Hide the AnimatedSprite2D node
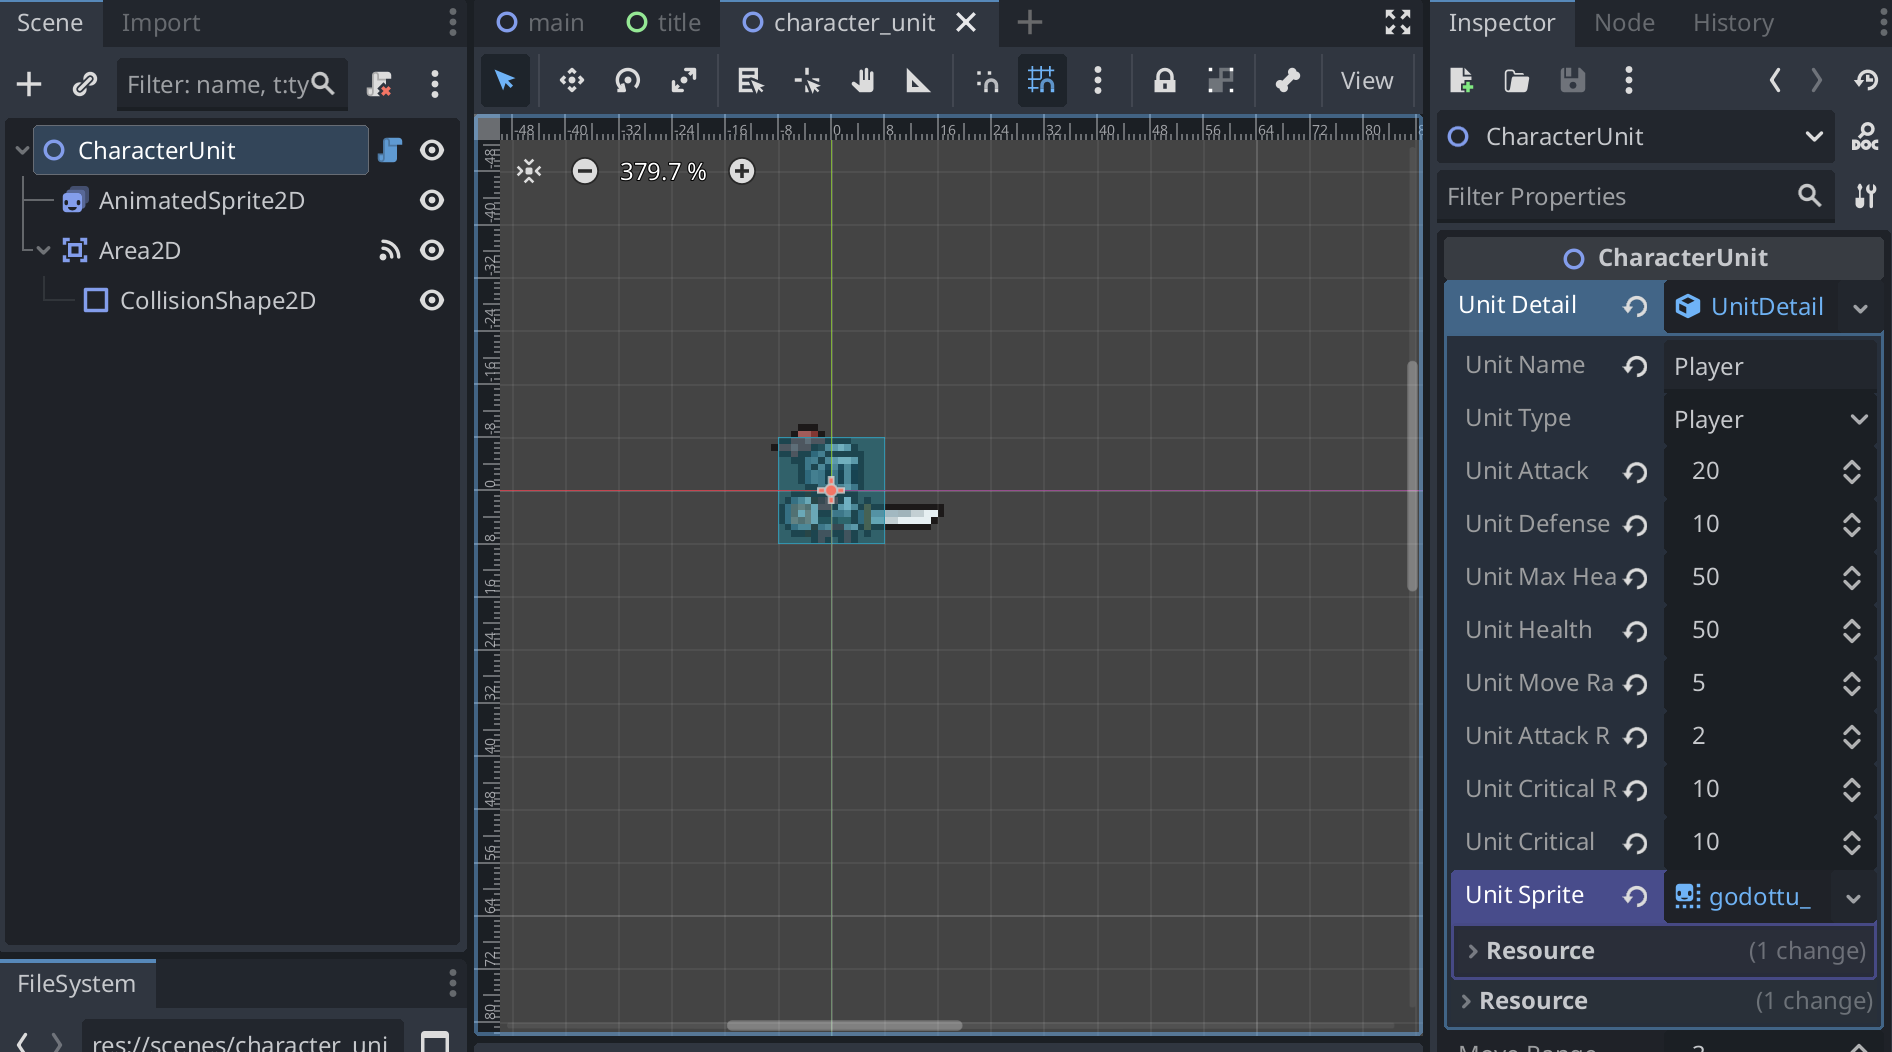The image size is (1892, 1052). [x=432, y=200]
